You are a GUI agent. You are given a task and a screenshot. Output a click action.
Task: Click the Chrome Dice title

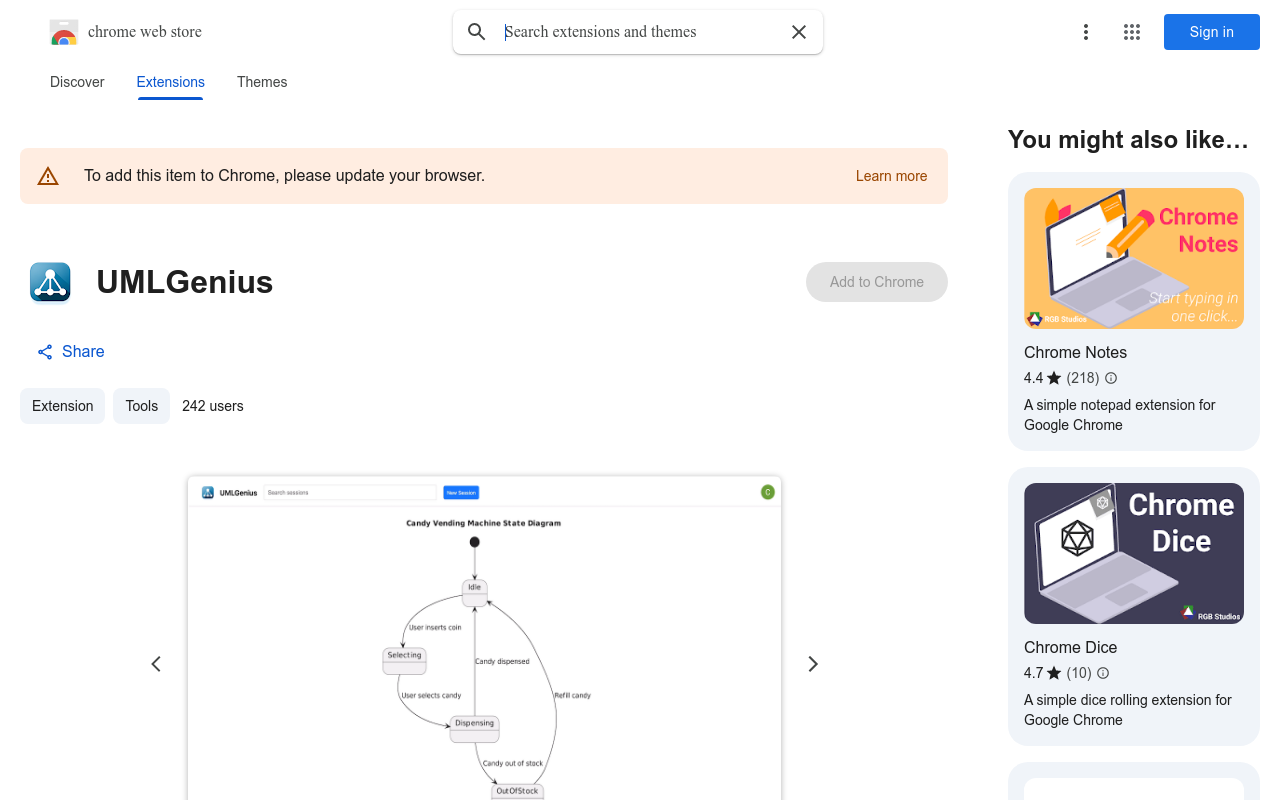1070,647
